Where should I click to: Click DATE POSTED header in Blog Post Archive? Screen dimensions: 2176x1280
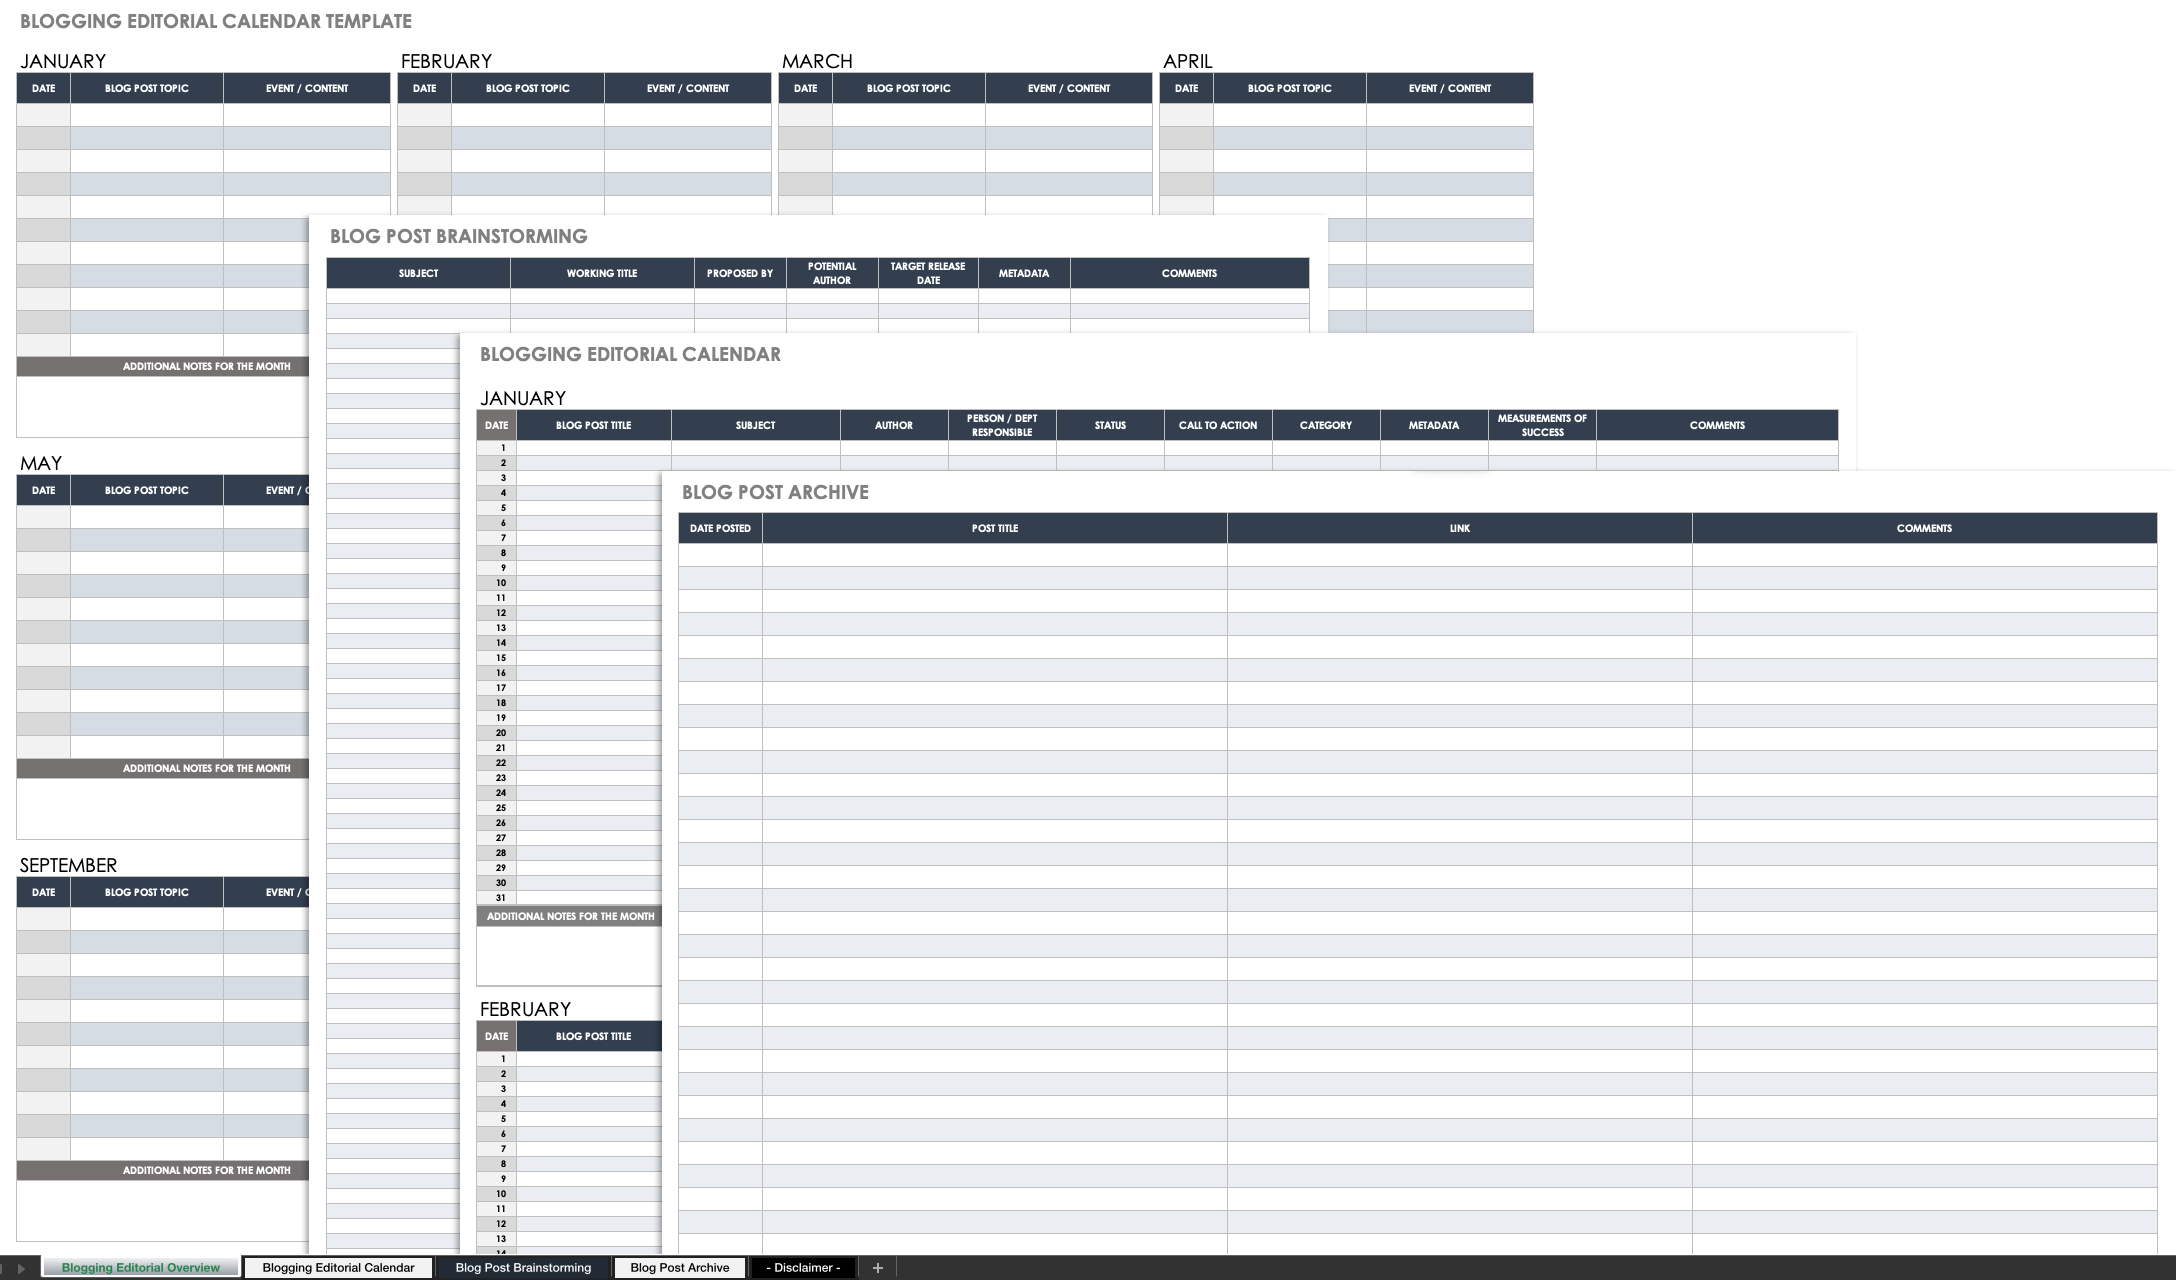721,527
